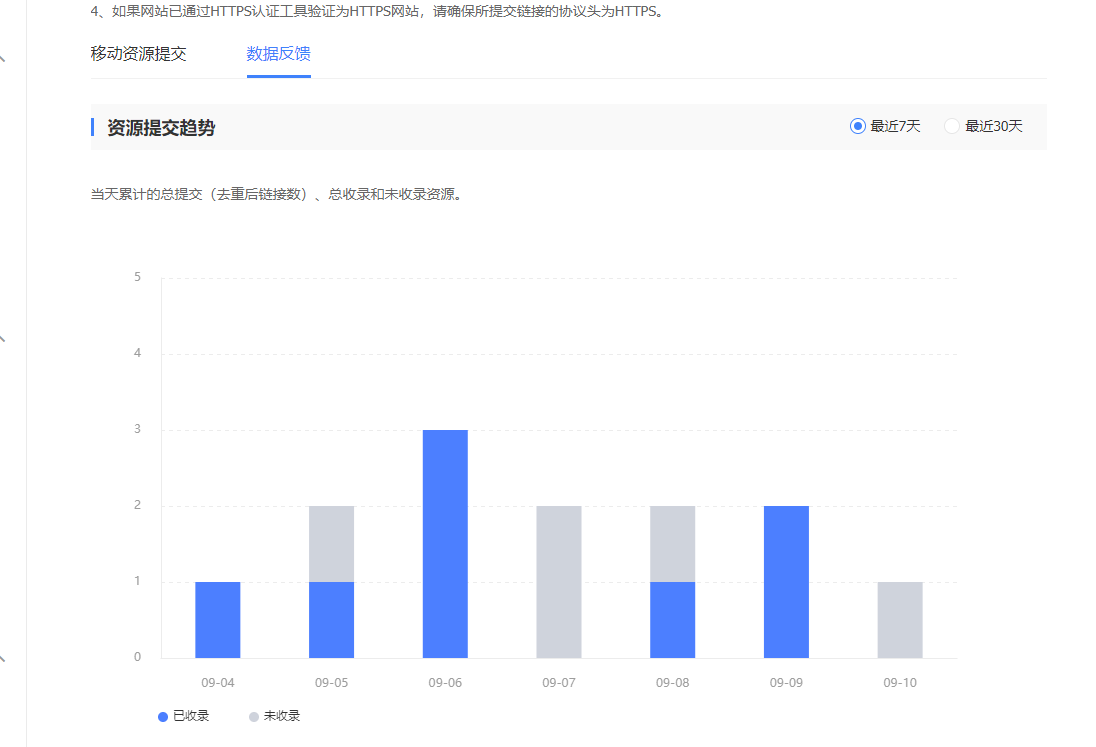Image resolution: width=1096 pixels, height=747 pixels.
Task: Click the 09-07 axis label
Action: [559, 683]
